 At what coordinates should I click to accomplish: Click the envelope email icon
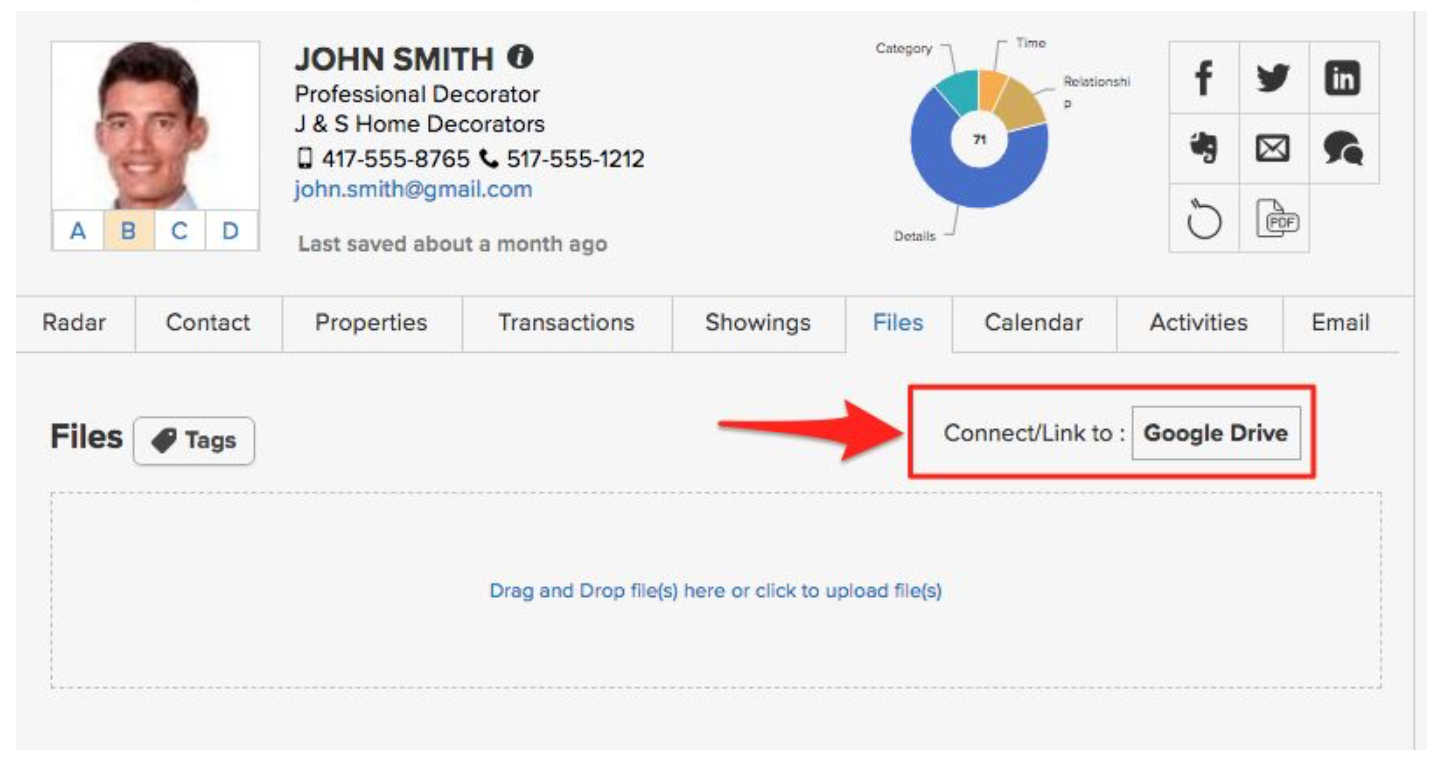coord(1273,149)
